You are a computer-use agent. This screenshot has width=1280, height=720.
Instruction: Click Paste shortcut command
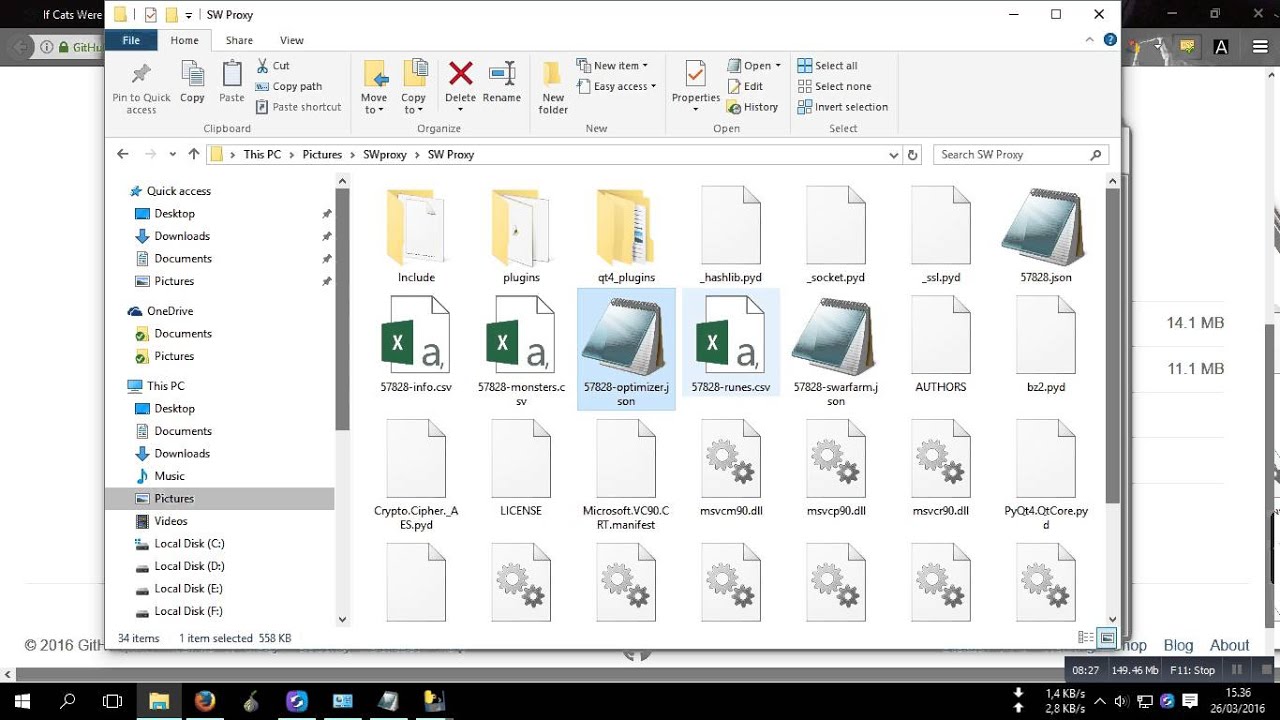point(299,107)
